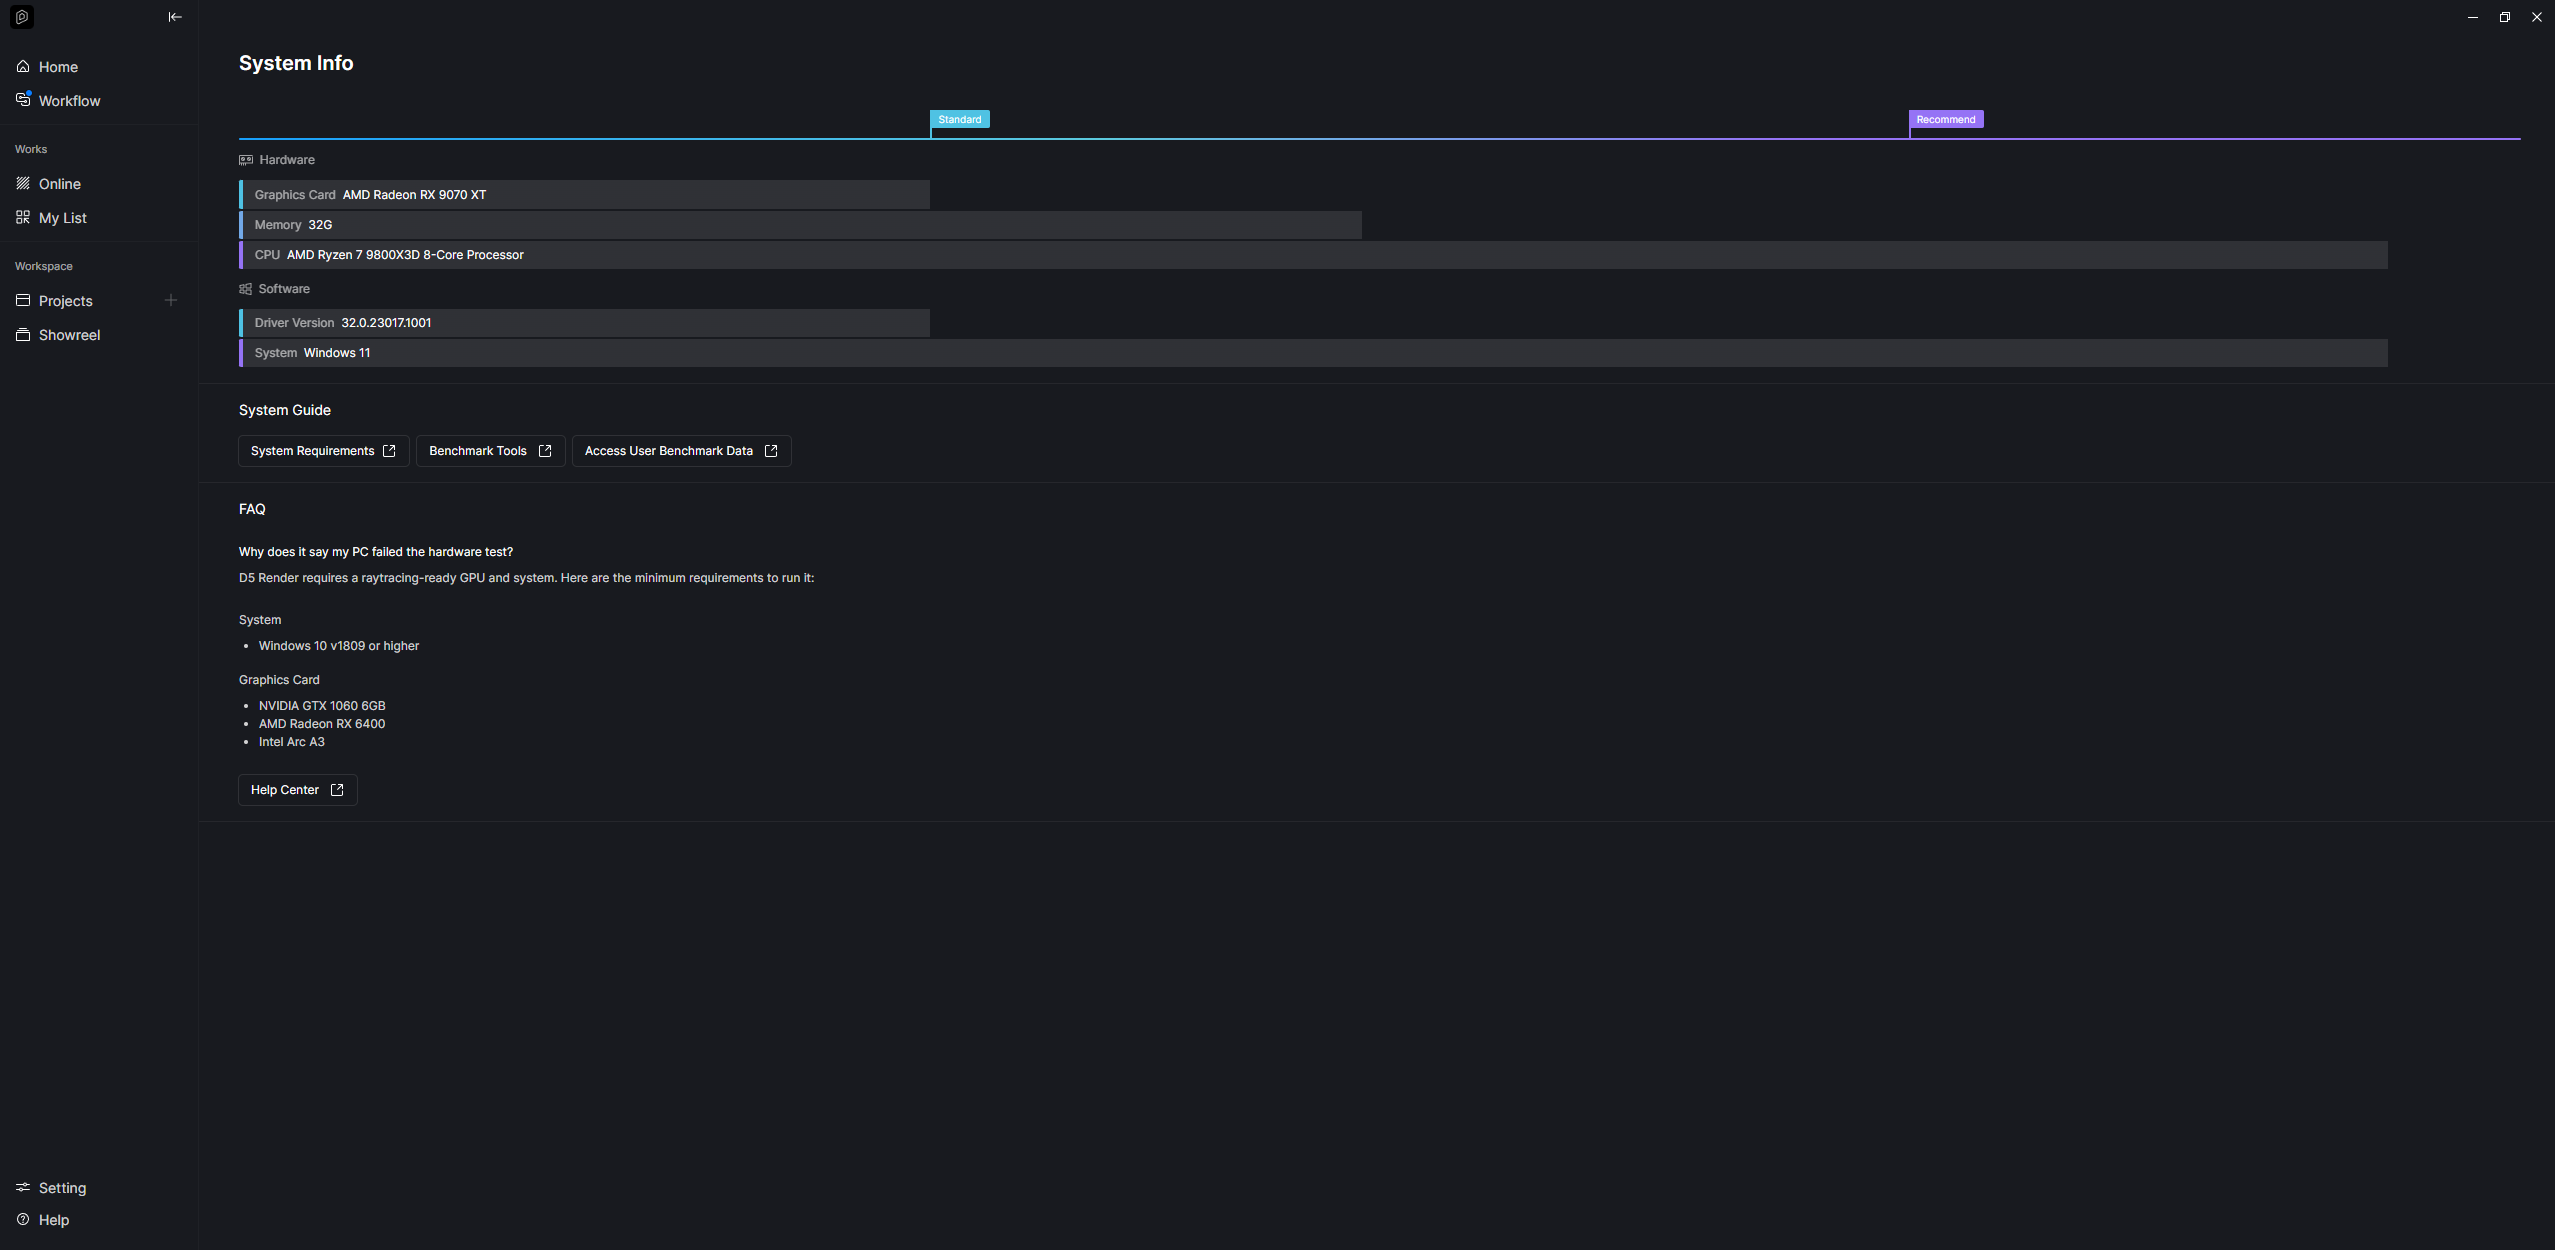Click the Projects folder icon
Viewport: 2555px width, 1250px height.
coord(23,301)
